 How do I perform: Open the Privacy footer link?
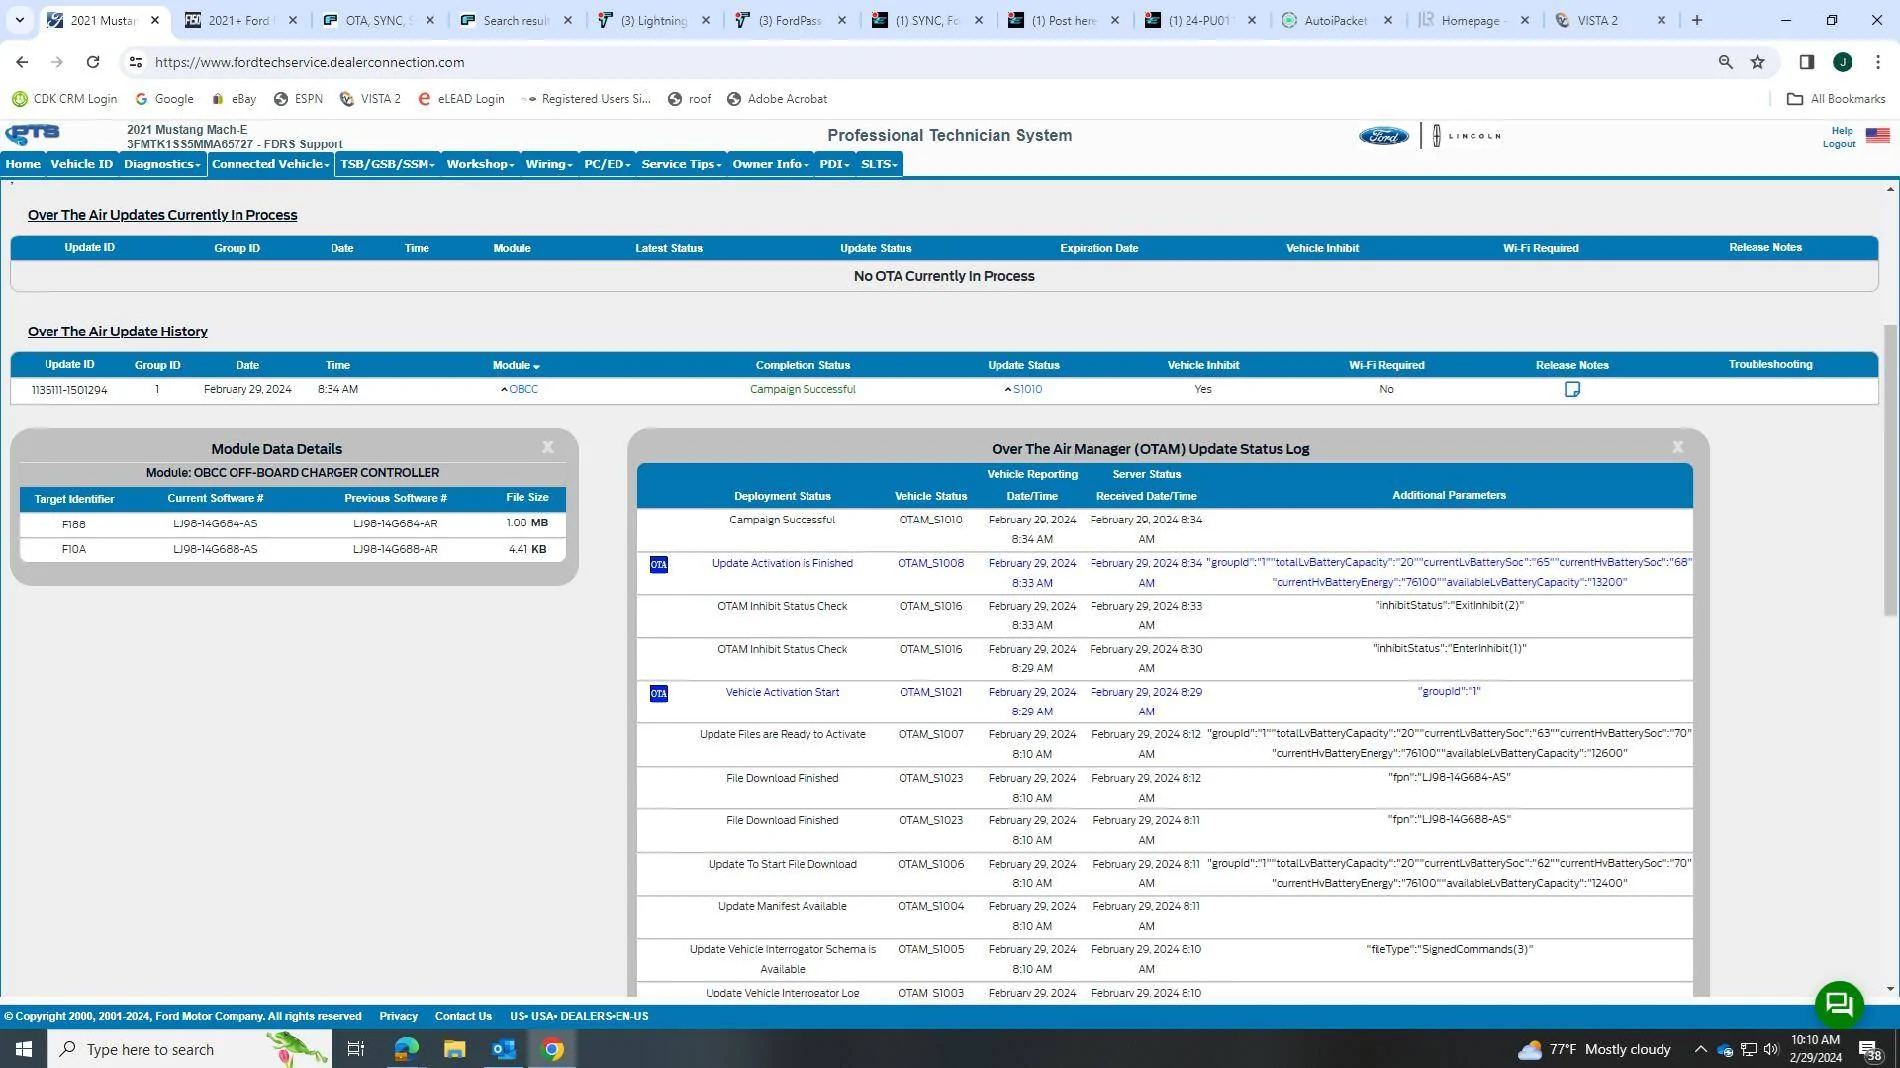[398, 1016]
